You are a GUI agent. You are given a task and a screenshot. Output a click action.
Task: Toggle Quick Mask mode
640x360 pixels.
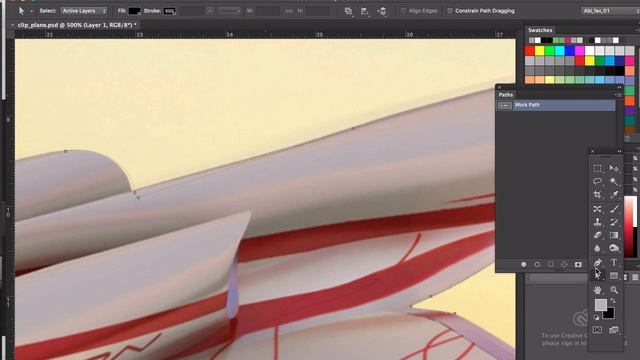click(597, 329)
